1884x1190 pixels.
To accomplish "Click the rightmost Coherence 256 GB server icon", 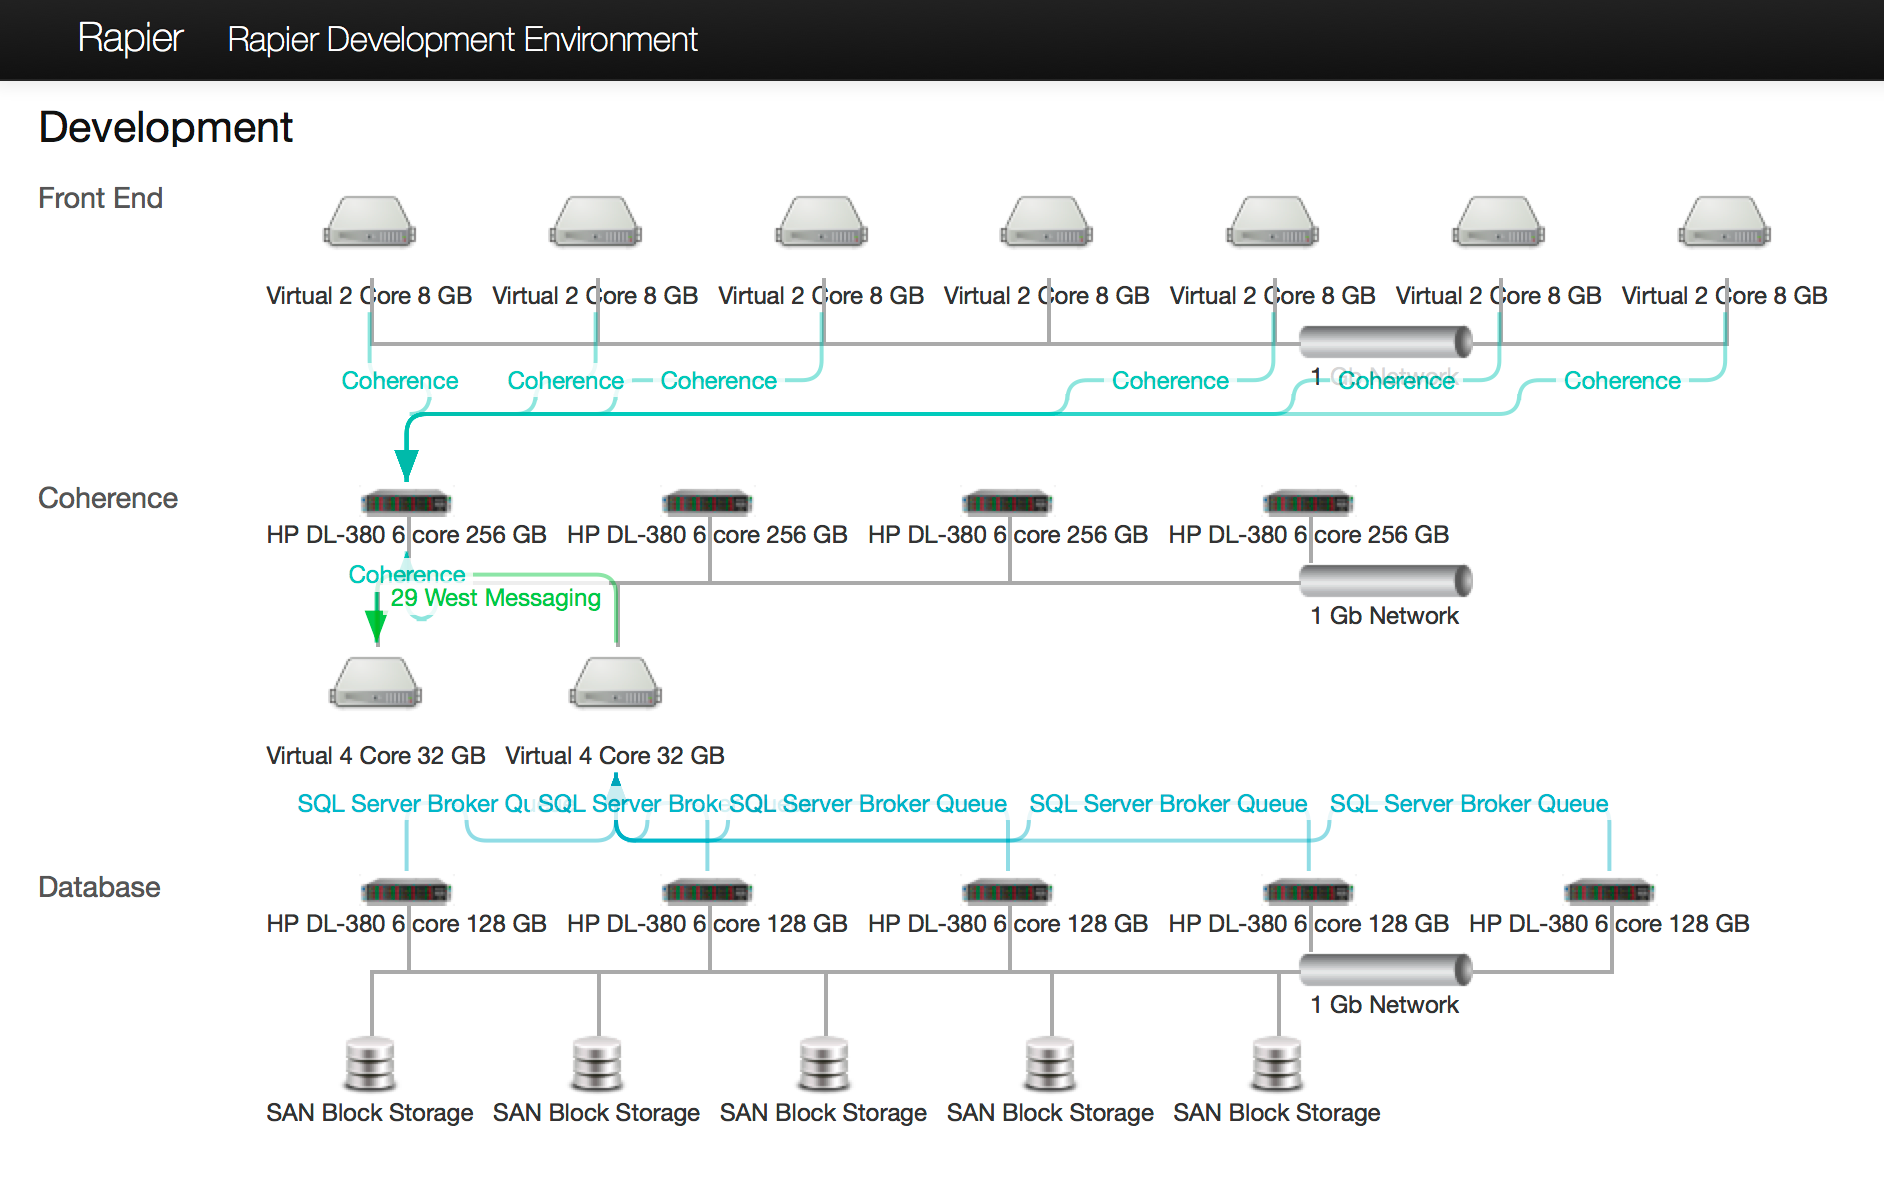I will (1308, 502).
